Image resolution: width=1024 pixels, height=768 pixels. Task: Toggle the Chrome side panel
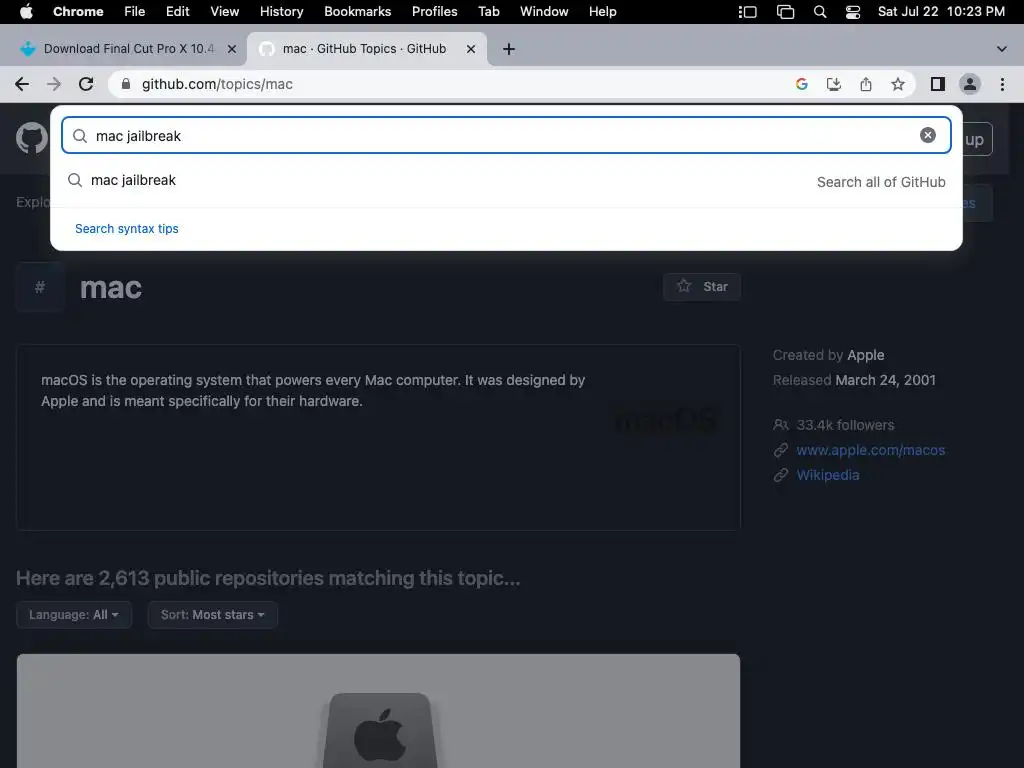pos(938,84)
